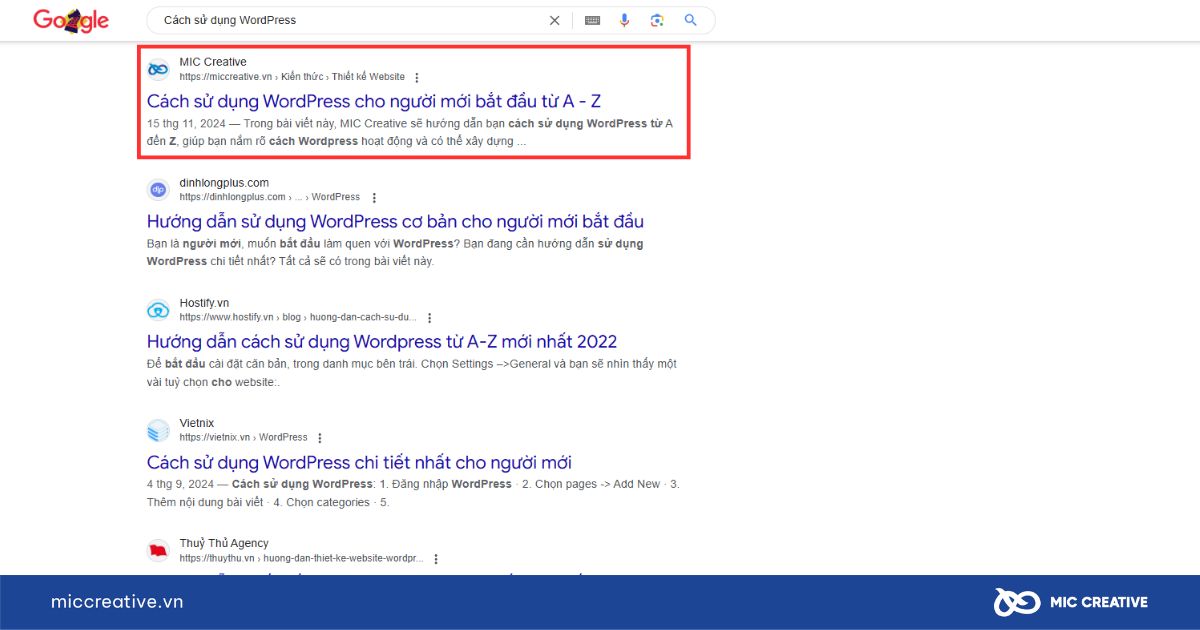Start voice search with microphone icon
Image resolution: width=1200 pixels, height=630 pixels.
625,20
